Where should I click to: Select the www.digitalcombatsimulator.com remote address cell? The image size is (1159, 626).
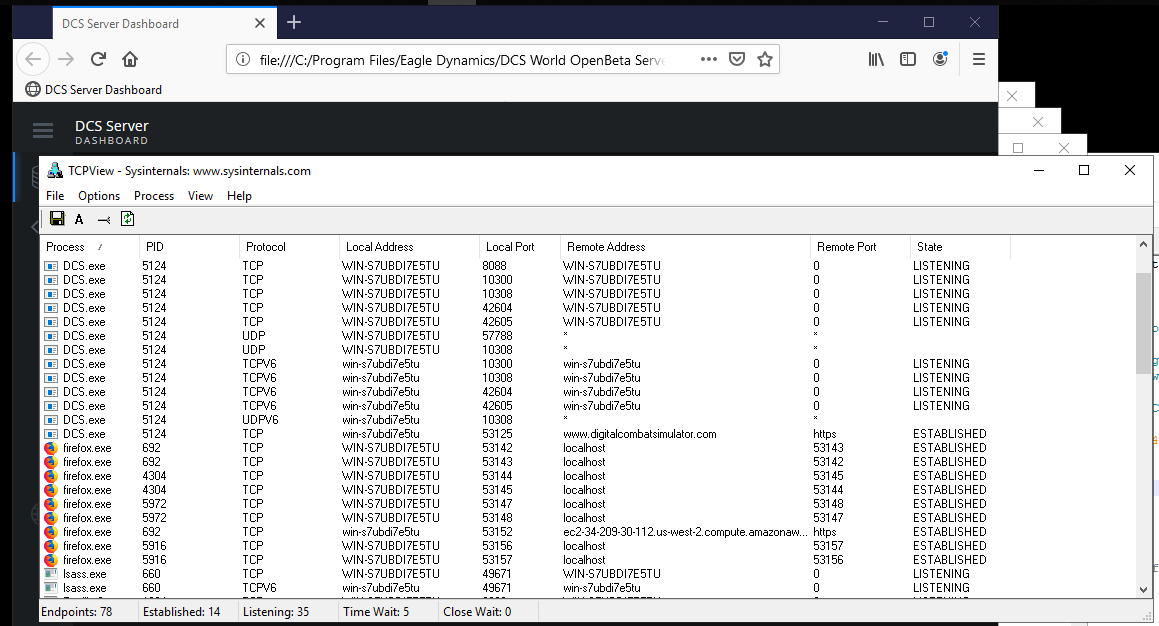(639, 435)
